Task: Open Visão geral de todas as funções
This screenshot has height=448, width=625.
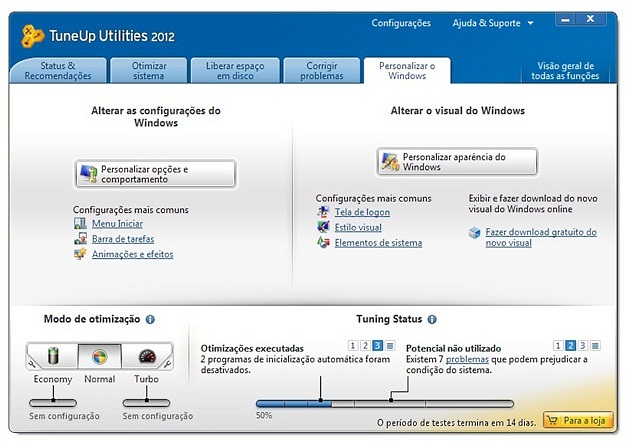Action: pyautogui.click(x=565, y=71)
